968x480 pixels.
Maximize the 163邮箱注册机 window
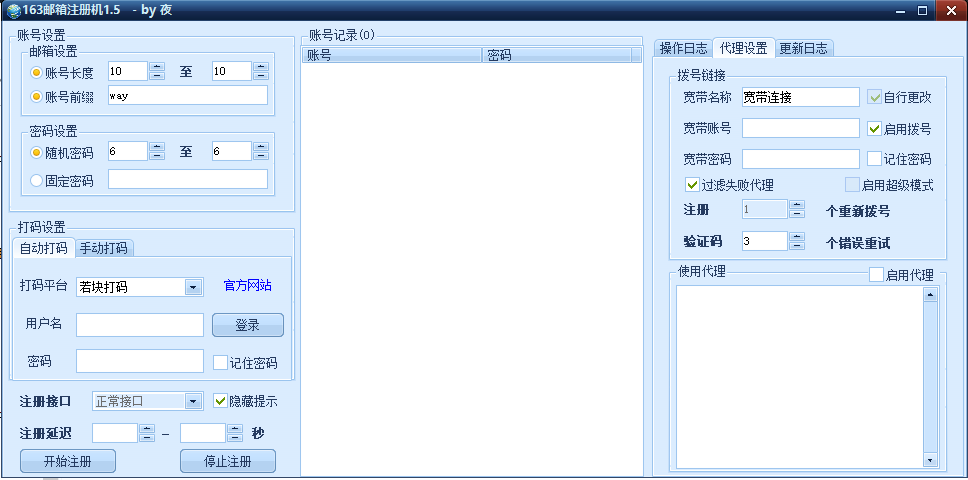click(x=922, y=10)
